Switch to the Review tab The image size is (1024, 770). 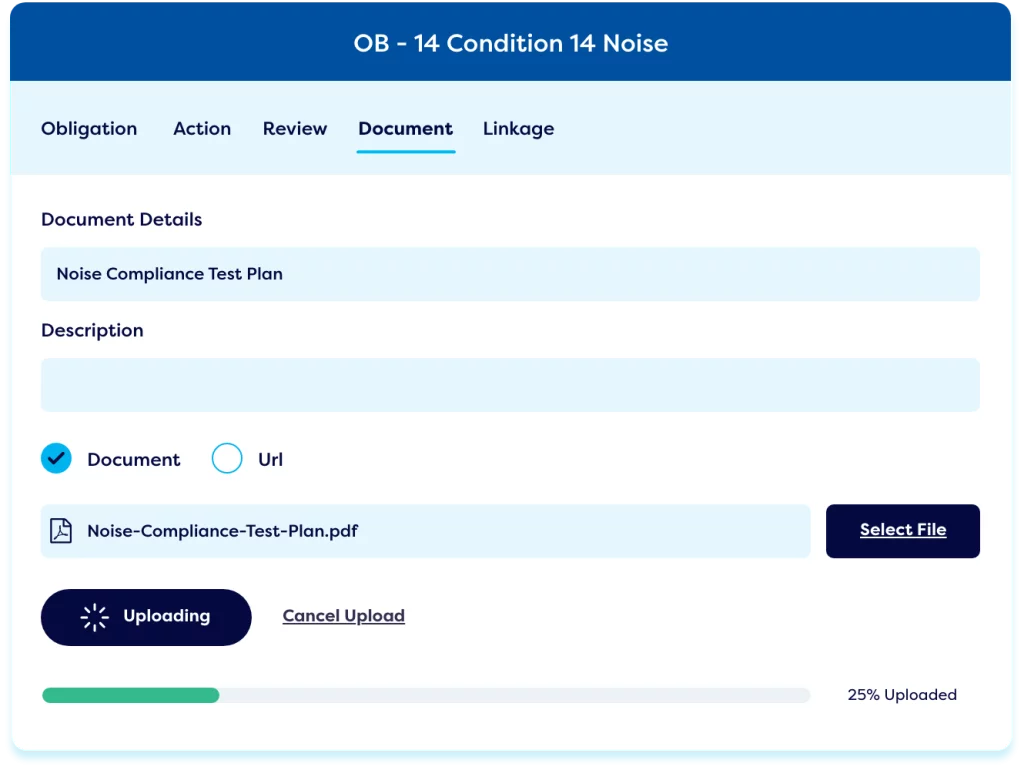(x=294, y=128)
